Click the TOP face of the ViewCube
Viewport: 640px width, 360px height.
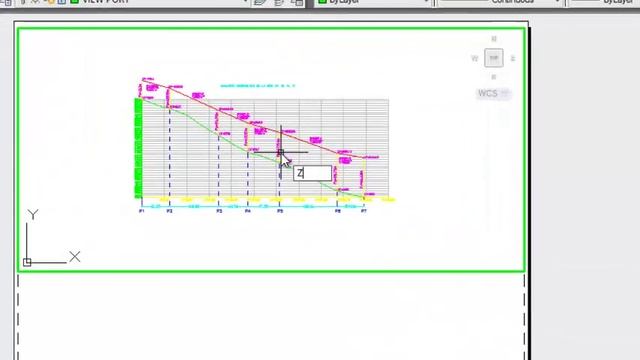tap(493, 58)
